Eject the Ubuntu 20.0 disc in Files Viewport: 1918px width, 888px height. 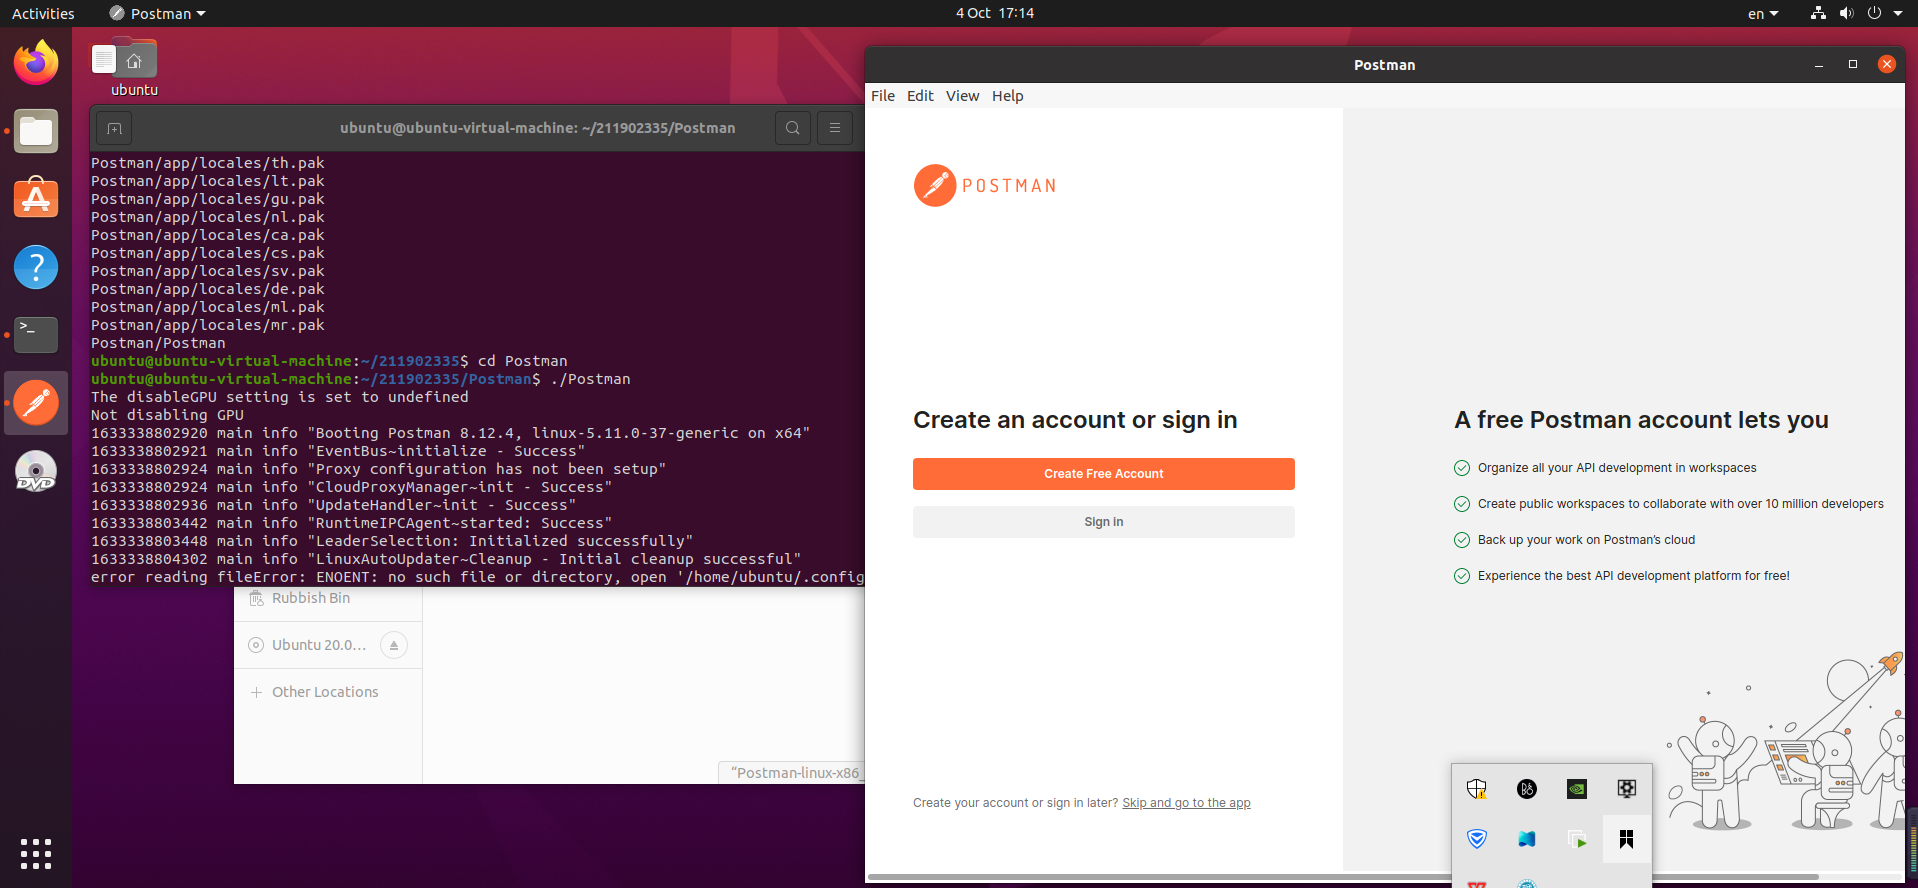[394, 645]
